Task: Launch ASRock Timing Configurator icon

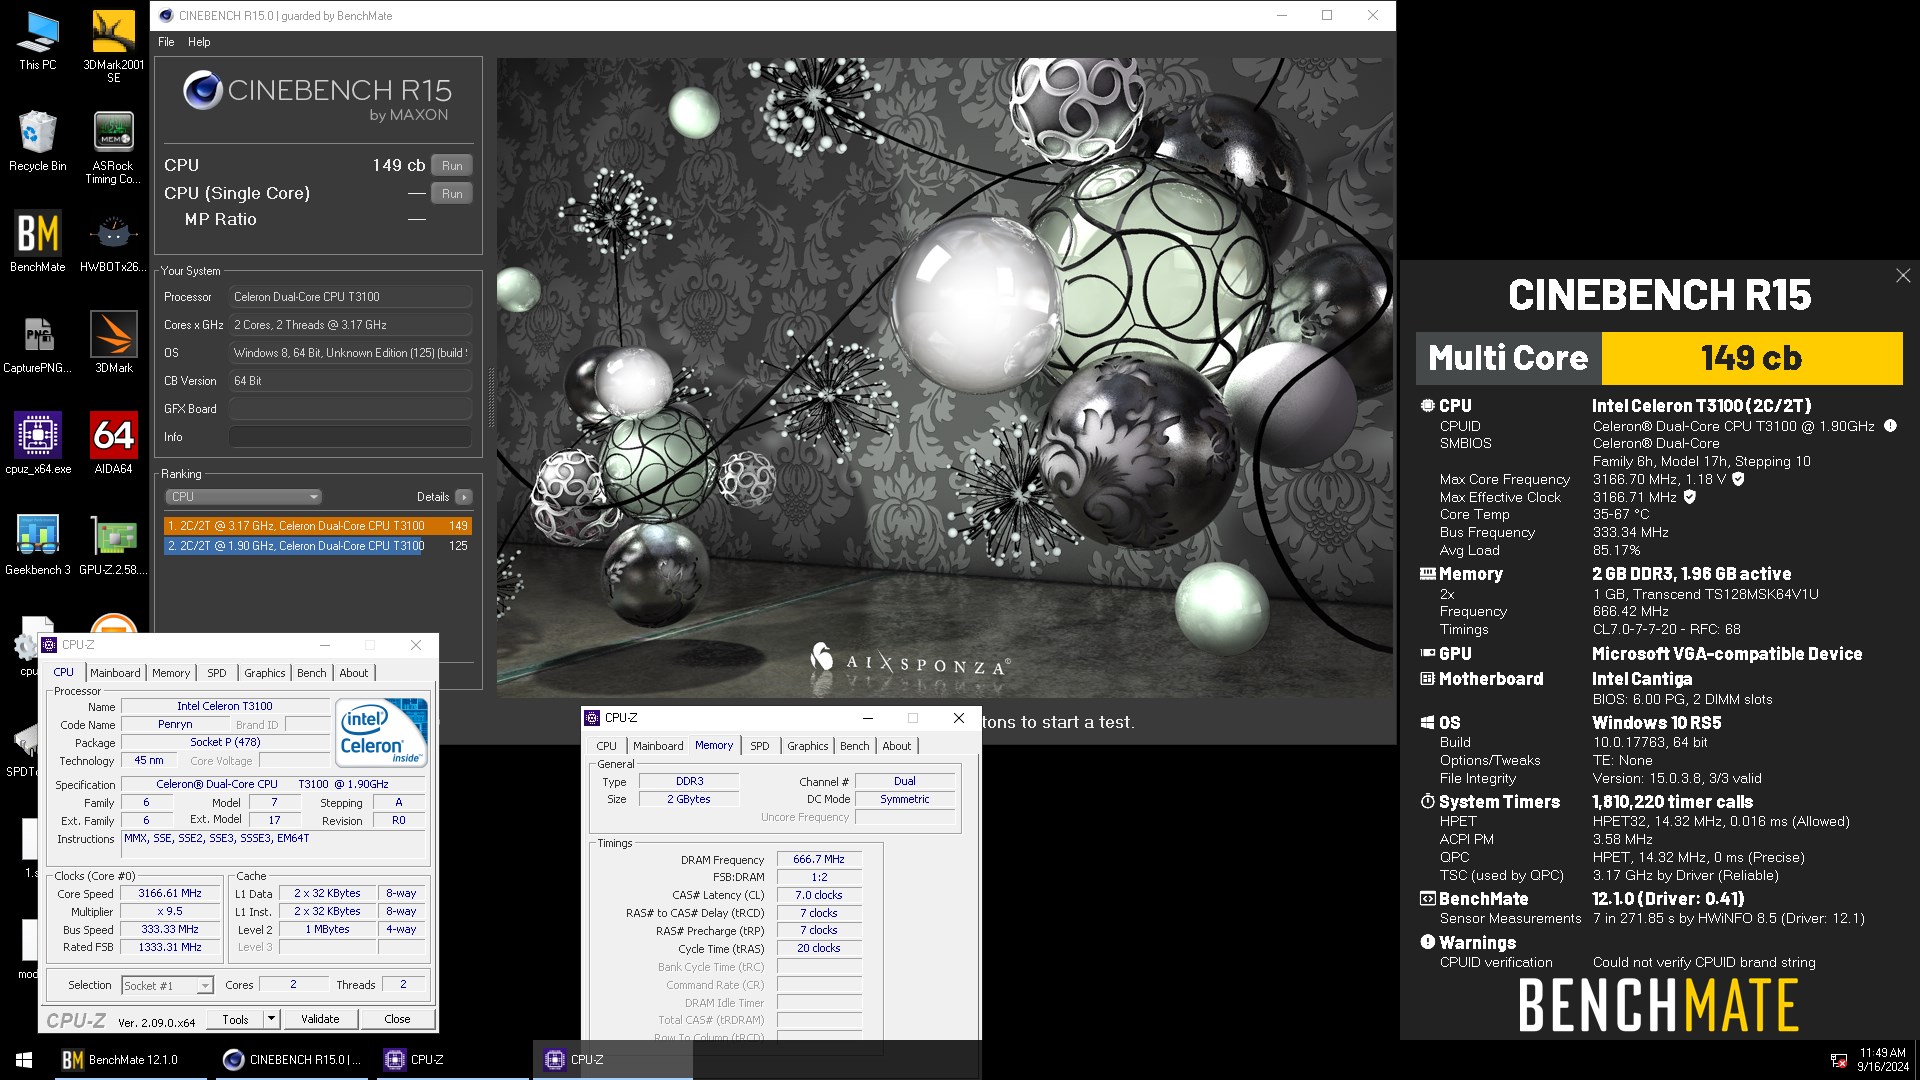Action: pos(113,148)
